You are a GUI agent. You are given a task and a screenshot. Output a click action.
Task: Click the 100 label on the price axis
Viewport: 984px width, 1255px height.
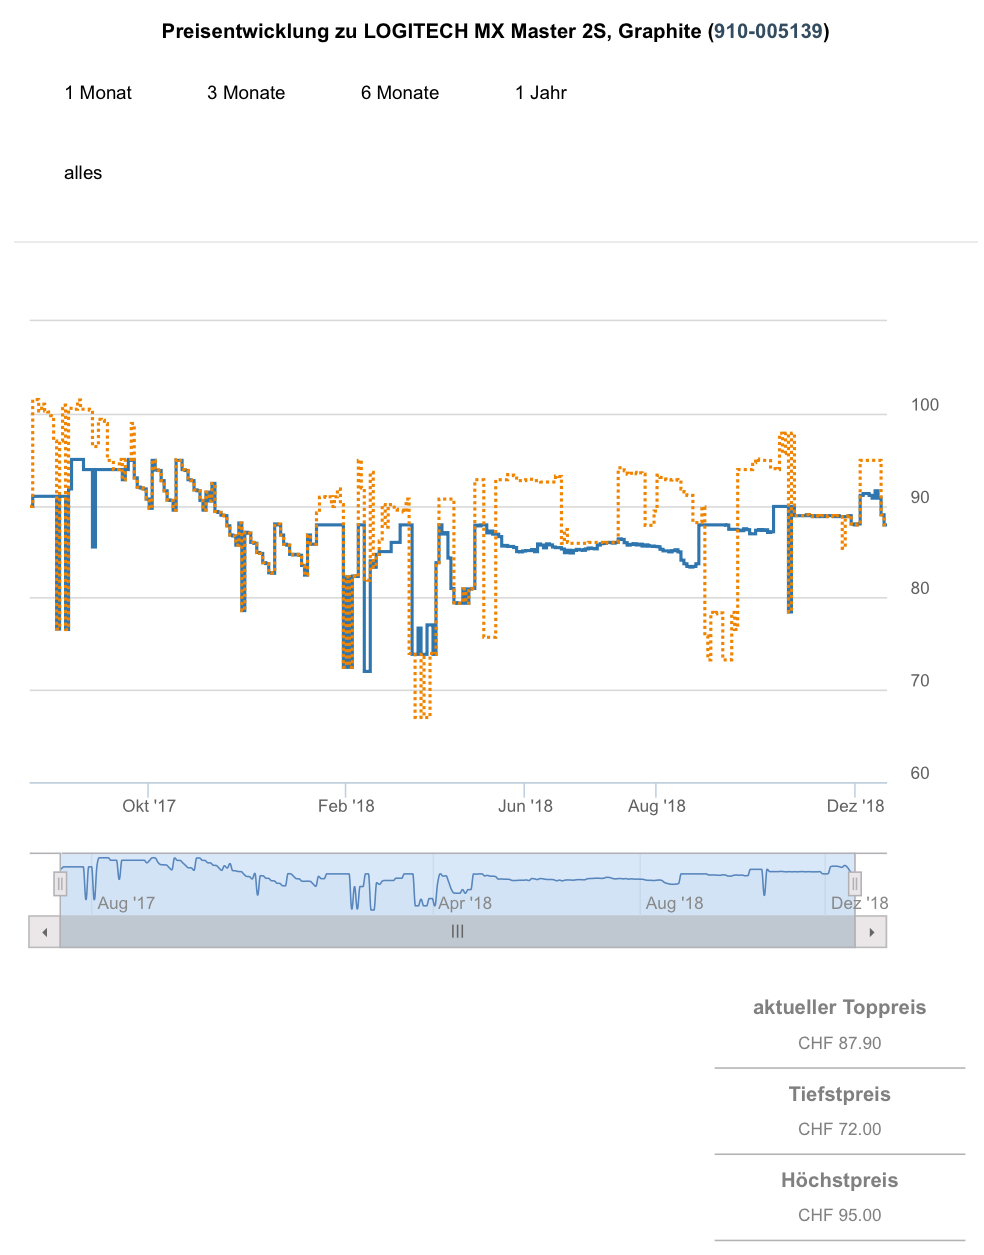[x=924, y=405]
